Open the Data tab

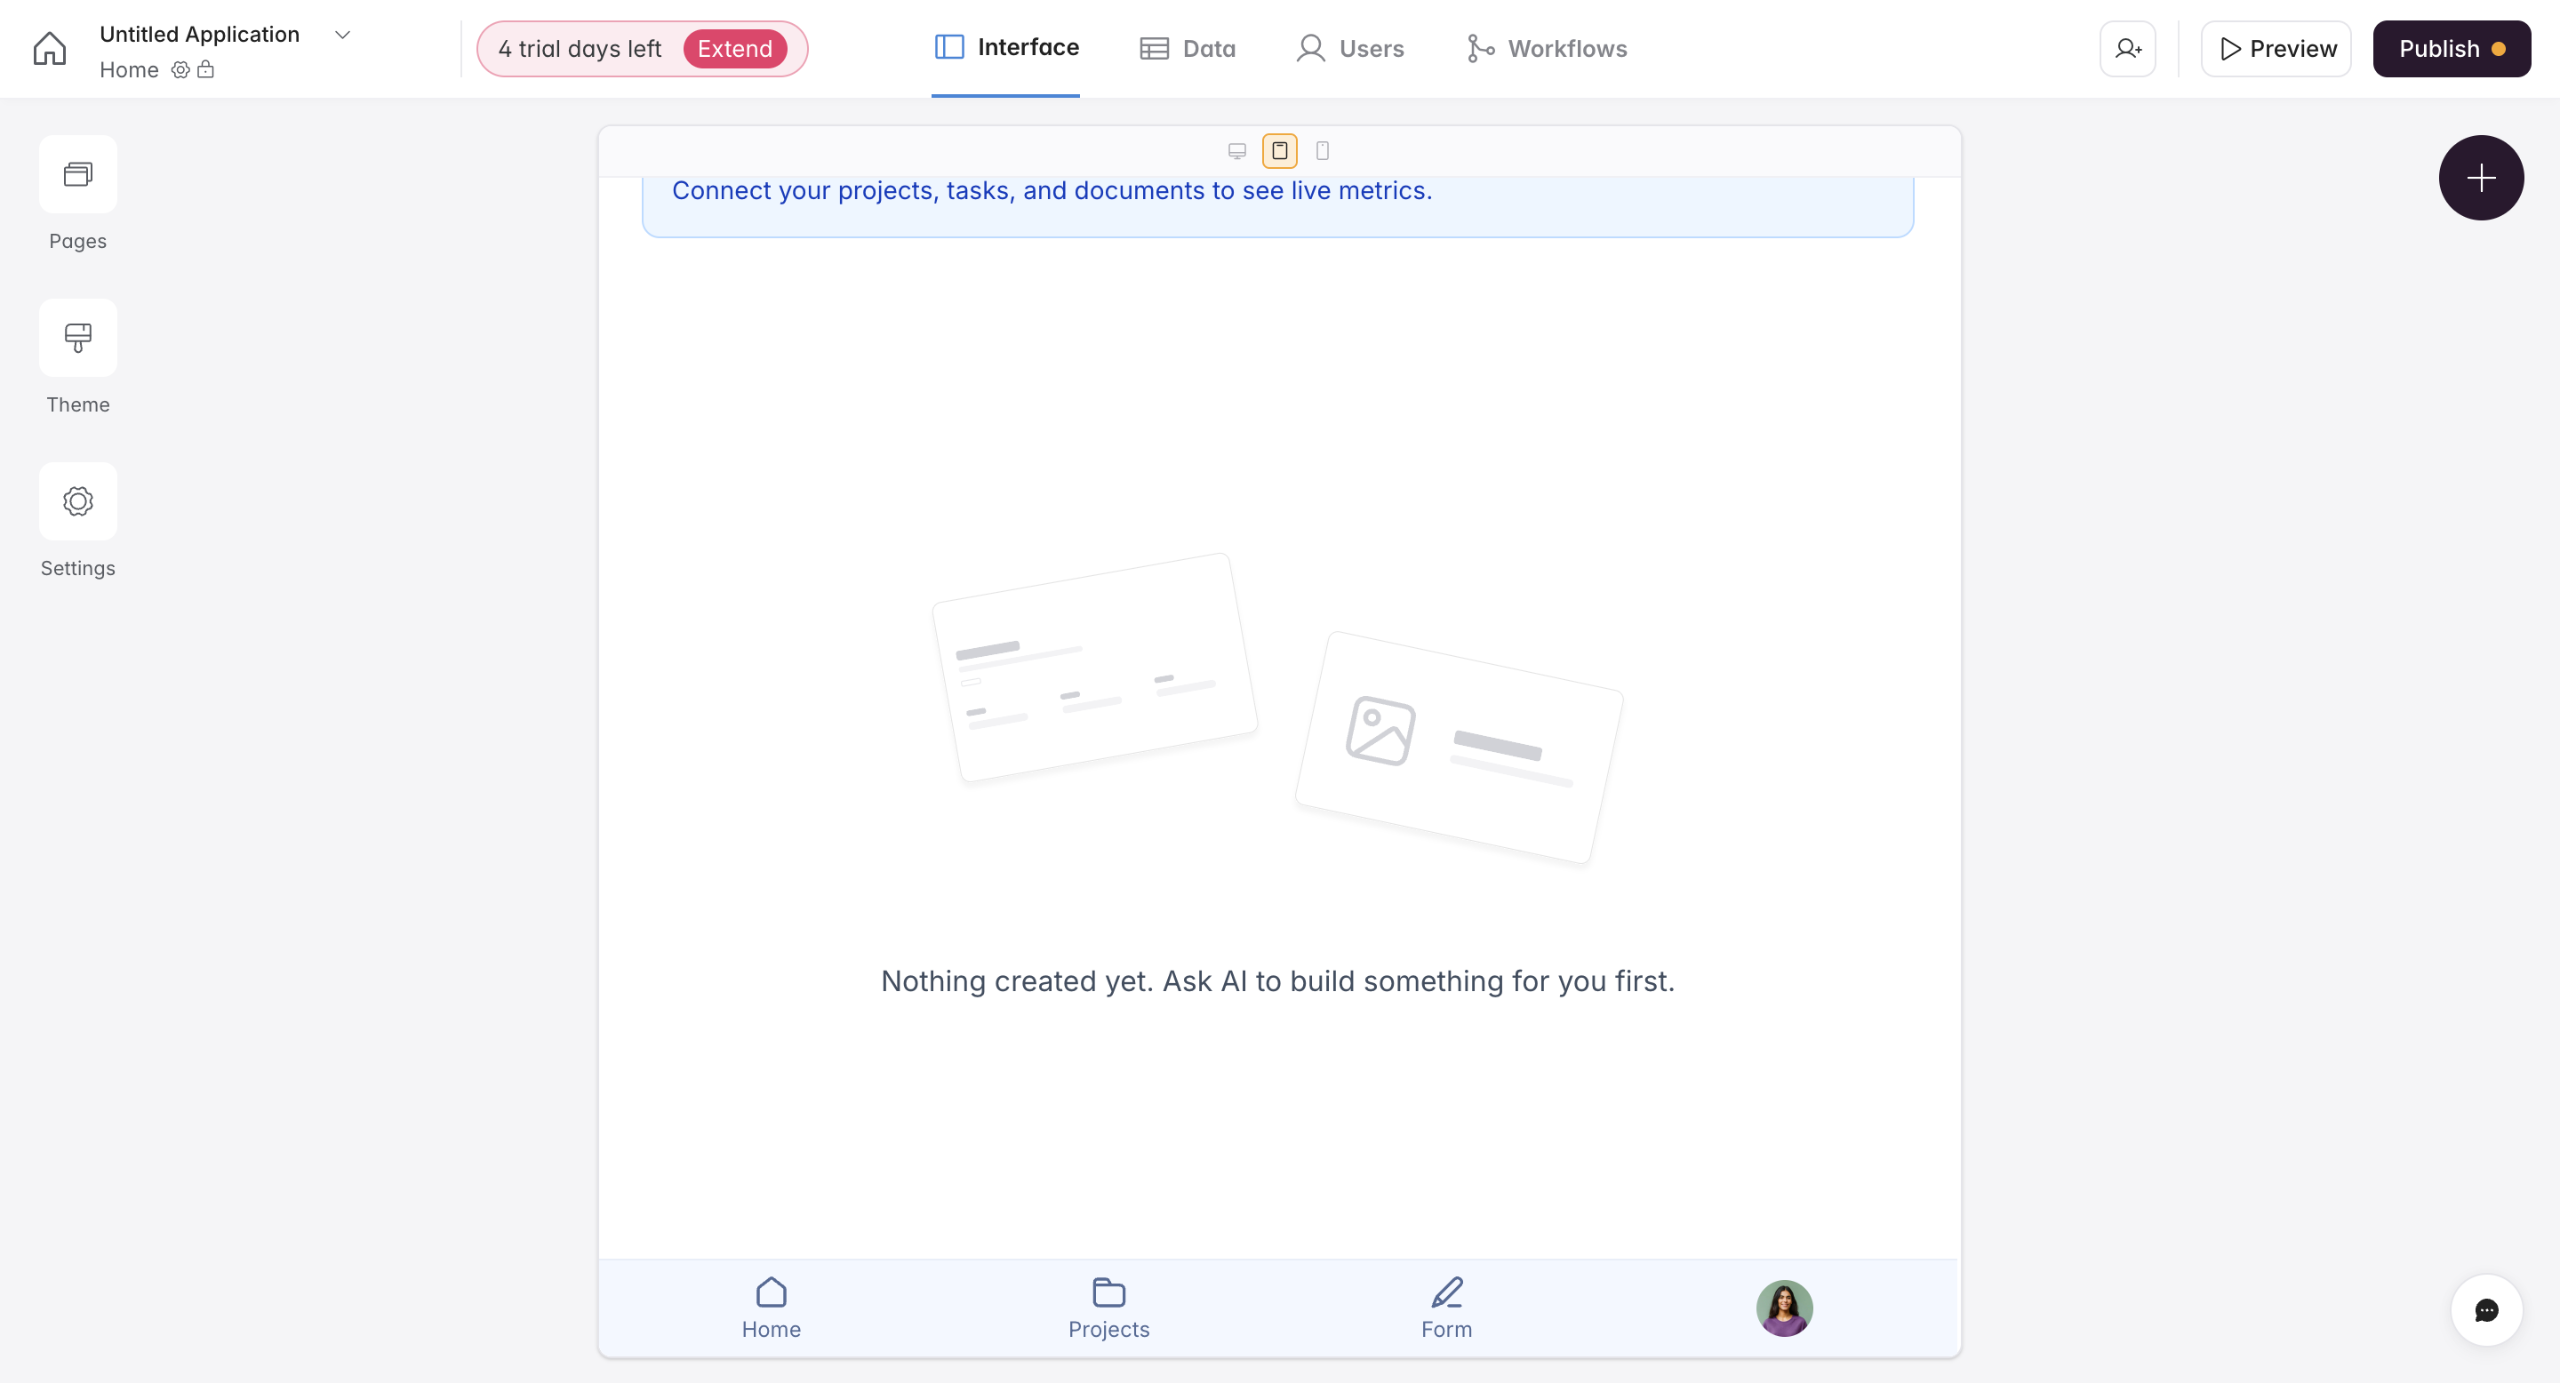pos(1188,49)
